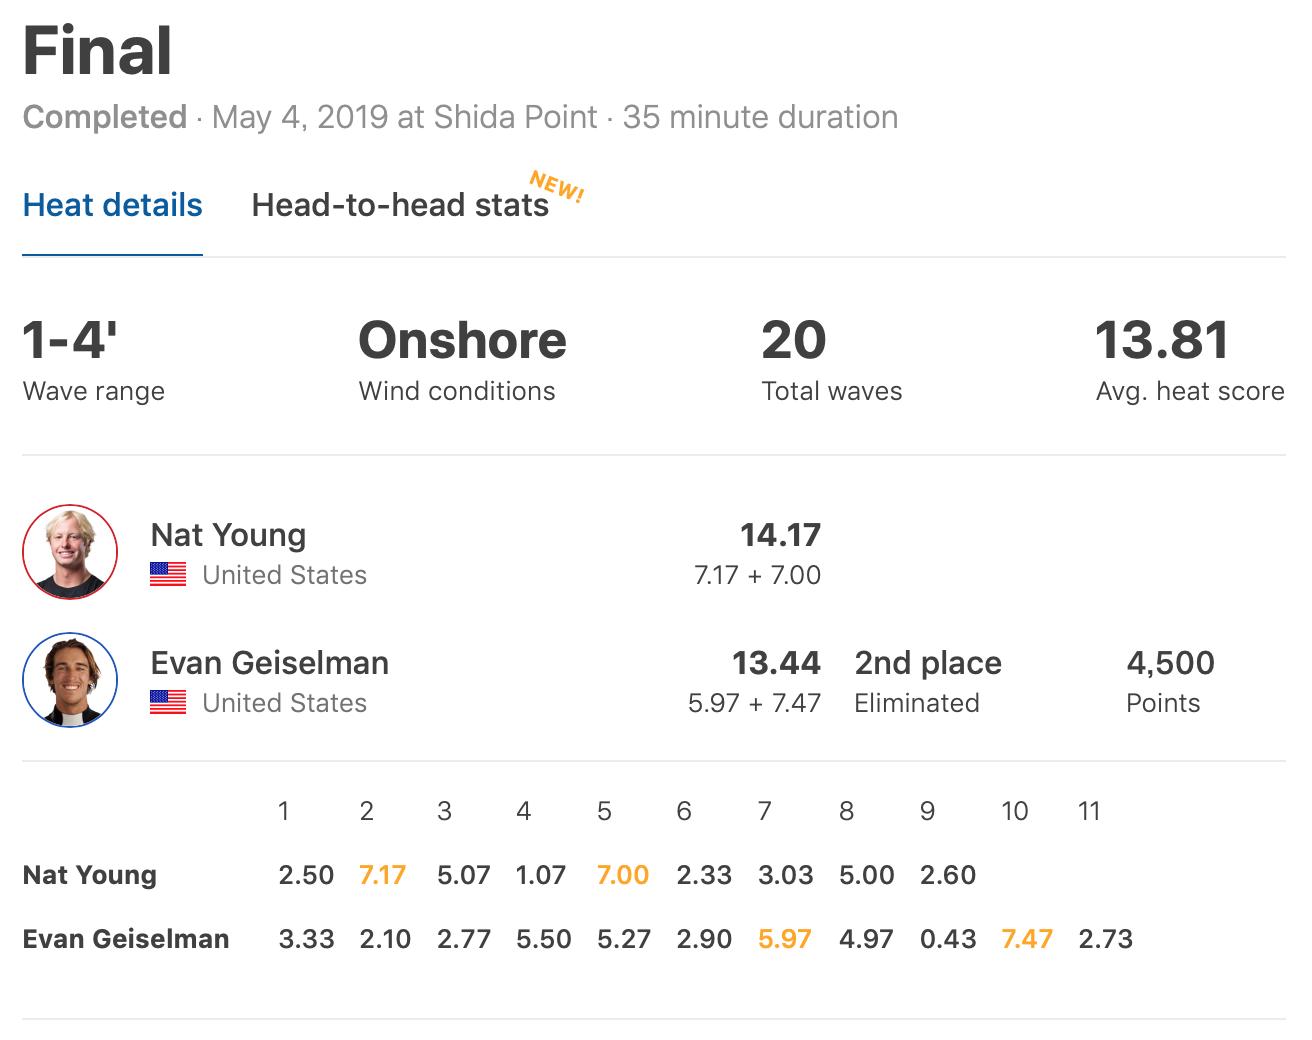Image resolution: width=1312 pixels, height=1040 pixels.
Task: Click the flag beside Evan Geiselman's country
Action: coord(168,702)
